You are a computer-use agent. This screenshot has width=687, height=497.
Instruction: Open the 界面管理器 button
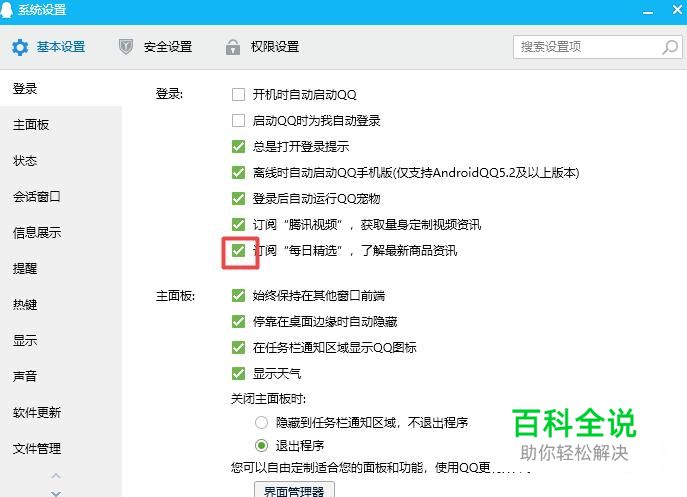click(294, 490)
